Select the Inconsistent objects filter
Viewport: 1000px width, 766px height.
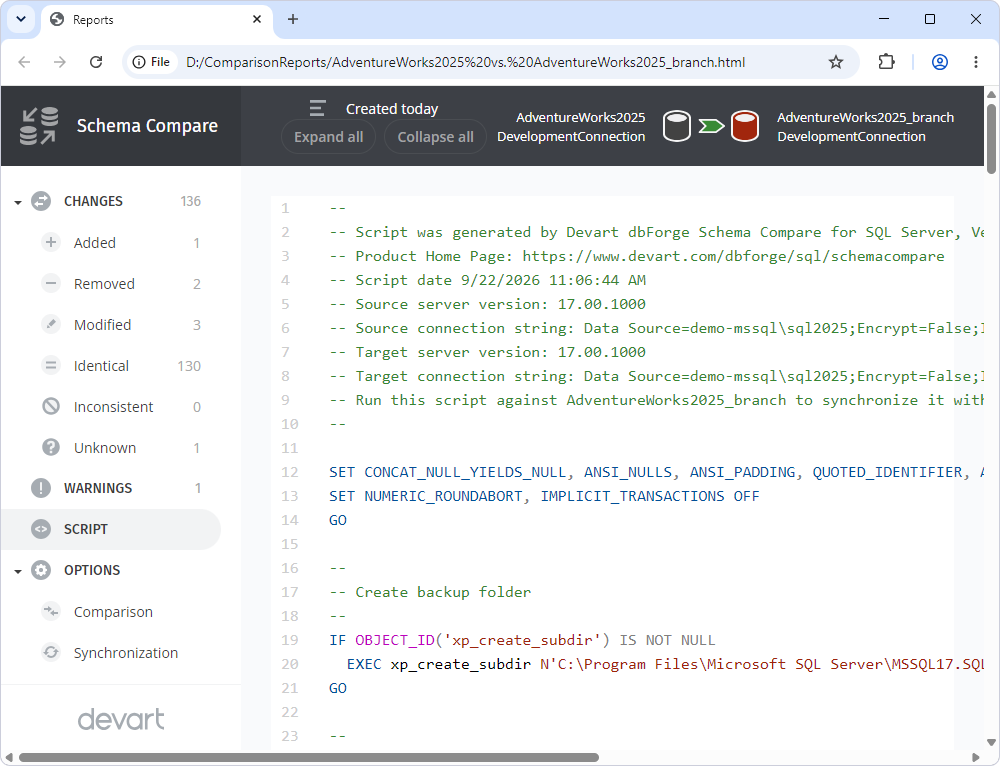click(x=121, y=407)
